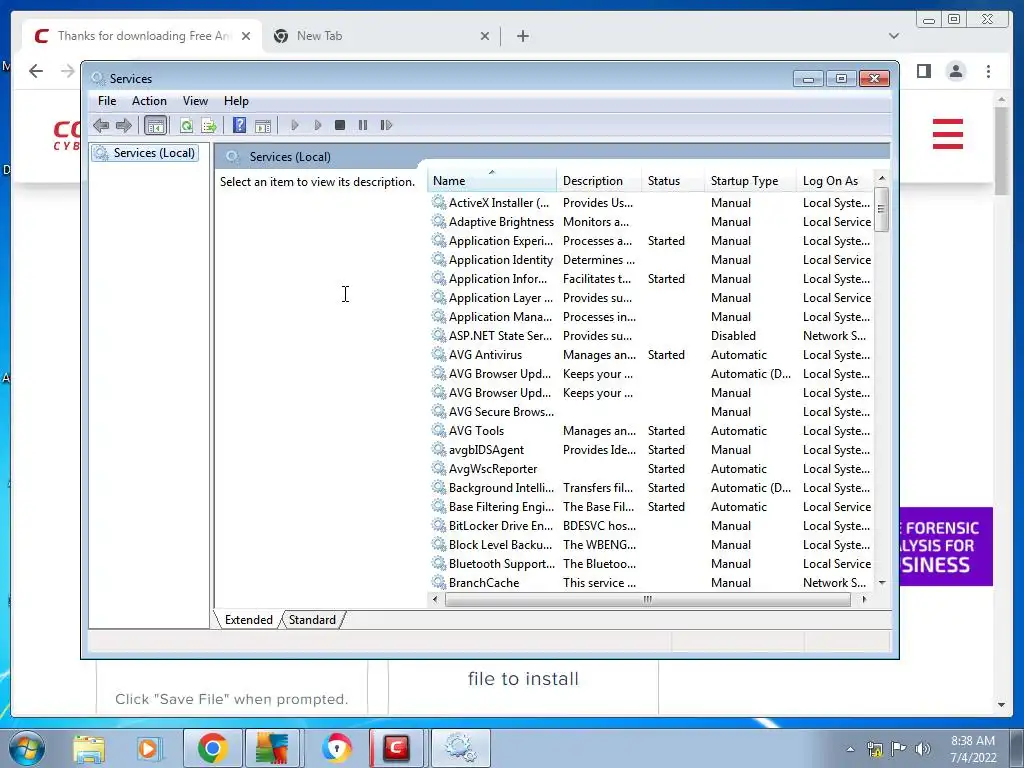Select the Application Identity service

pos(651,260)
